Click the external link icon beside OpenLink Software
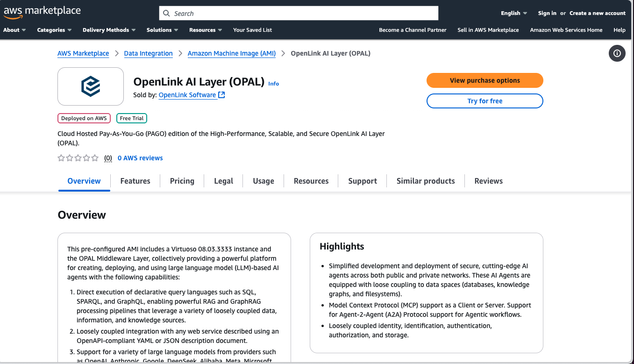Screen dimensions: 634x364 (x=222, y=95)
